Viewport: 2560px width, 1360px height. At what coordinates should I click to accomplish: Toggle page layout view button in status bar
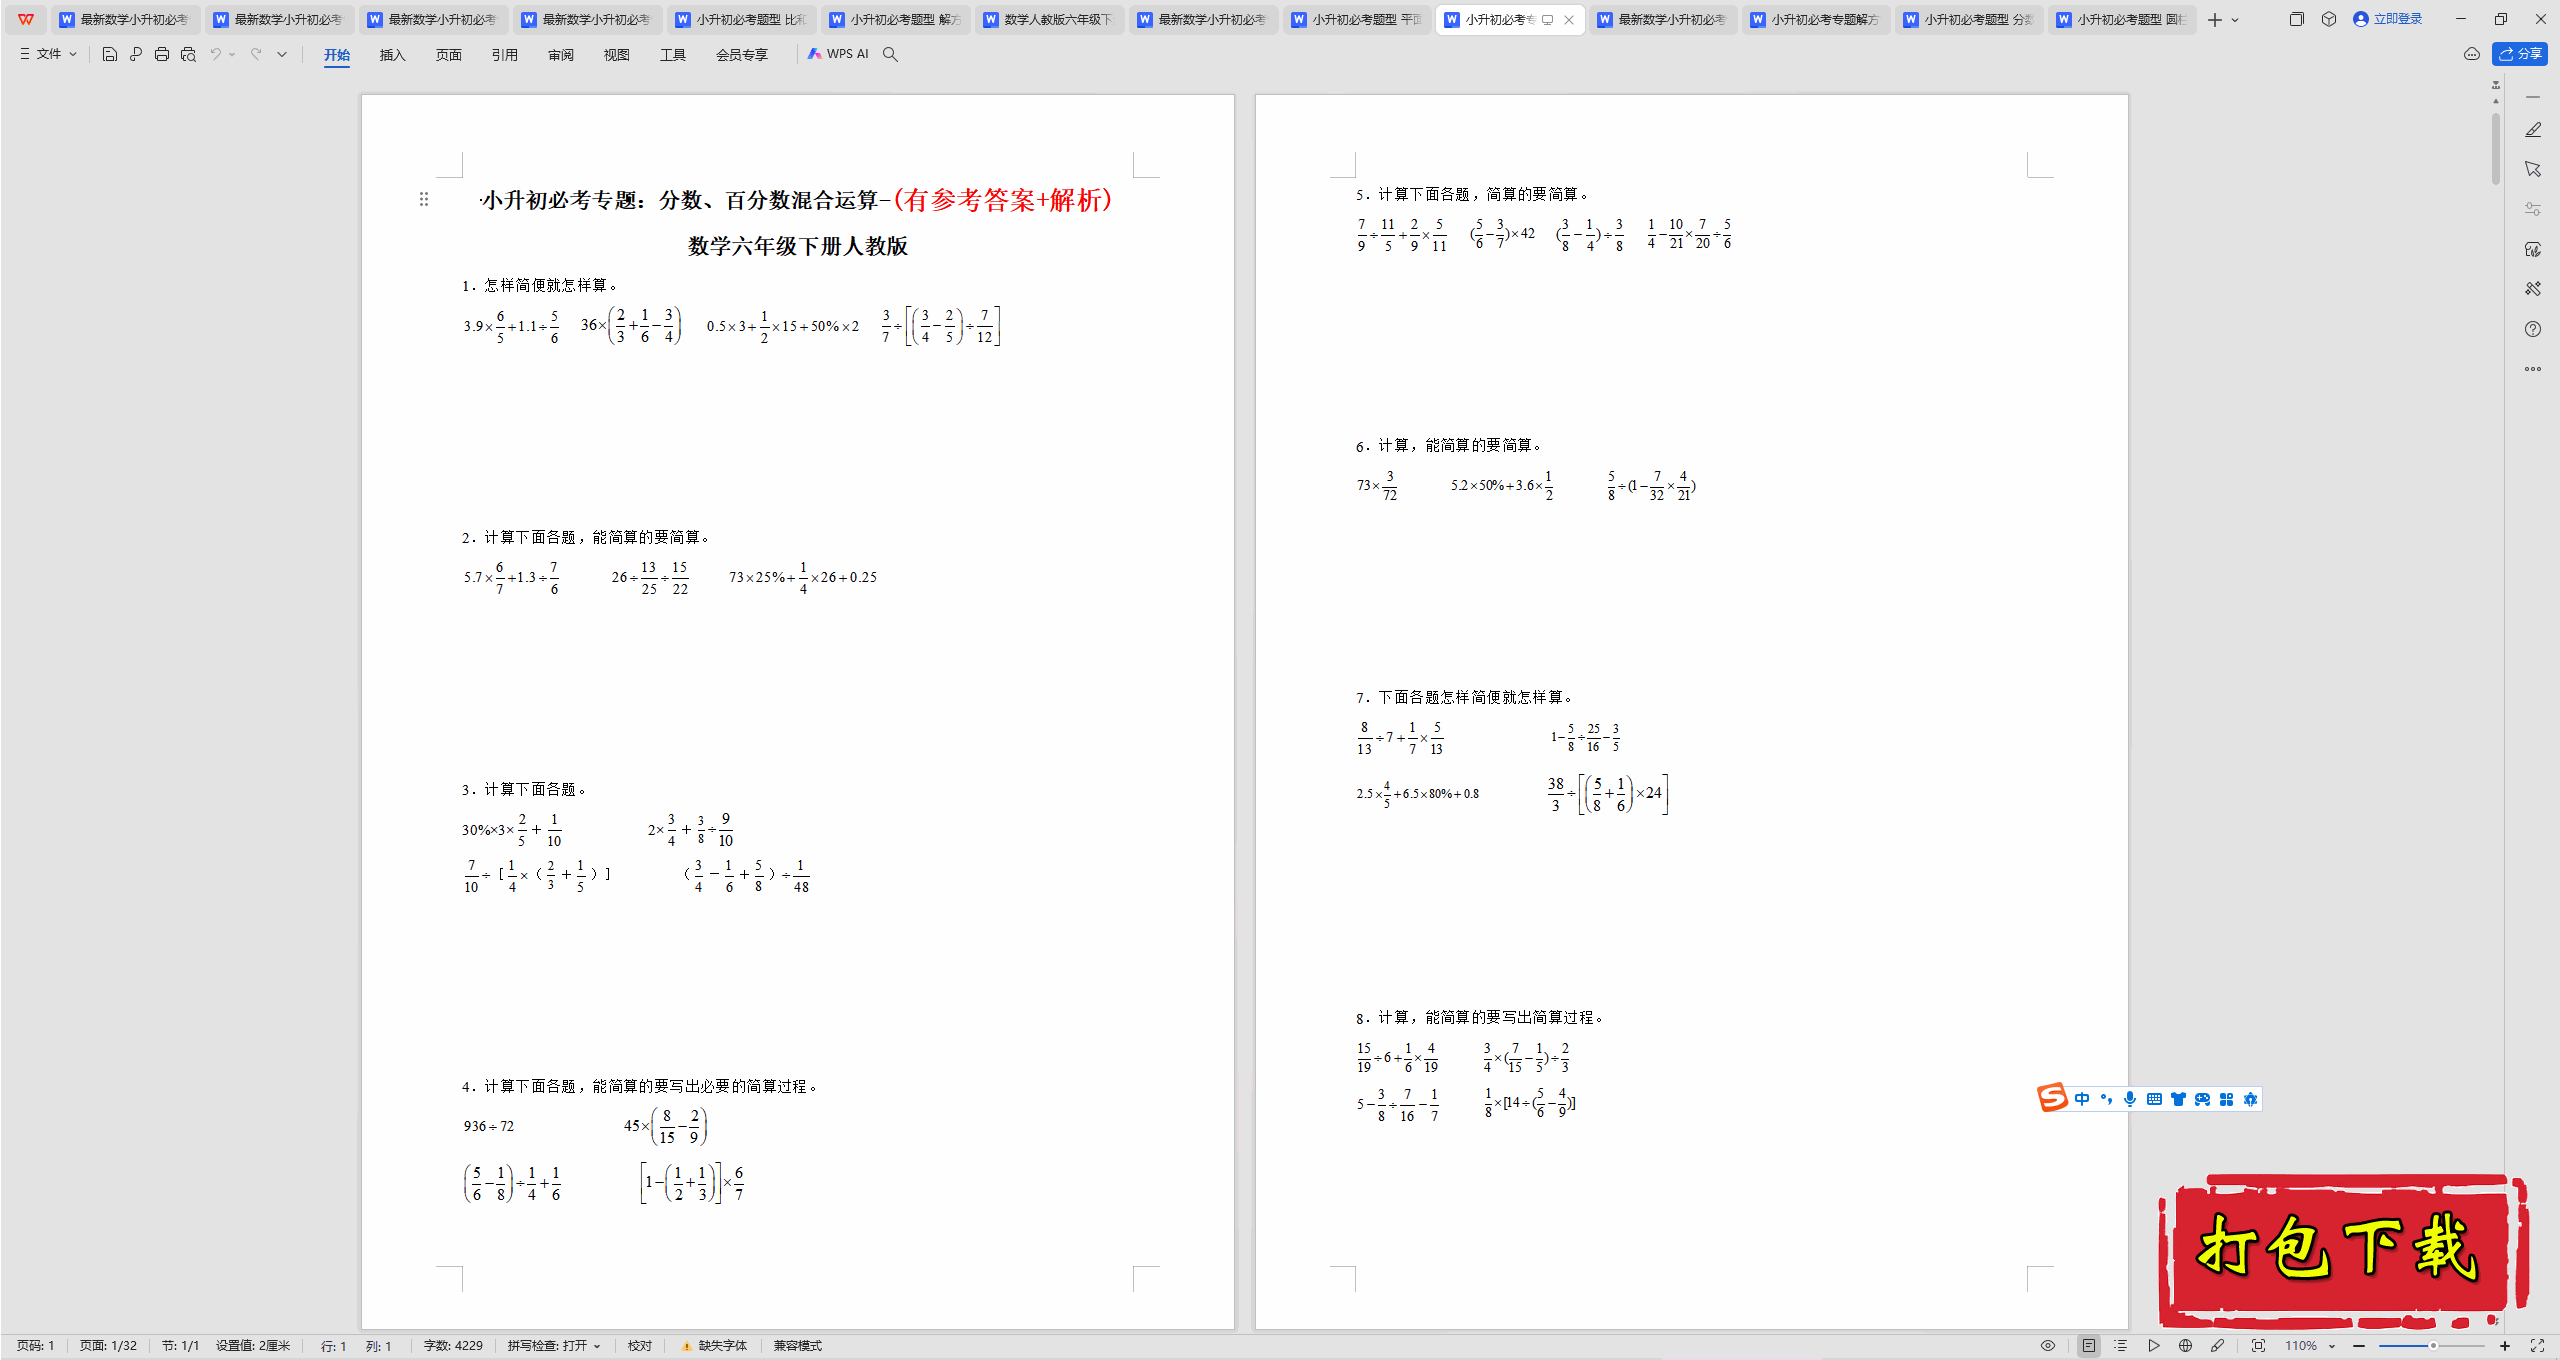(2089, 1346)
